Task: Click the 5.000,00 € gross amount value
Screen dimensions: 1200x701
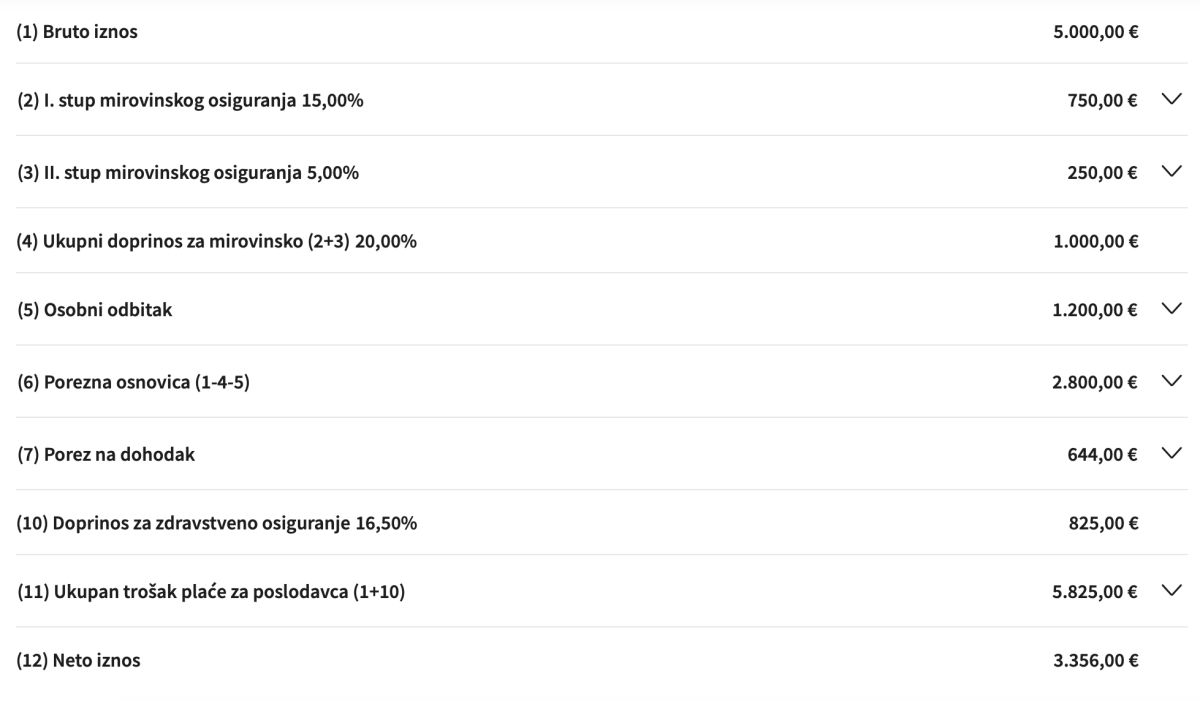Action: 1095,32
